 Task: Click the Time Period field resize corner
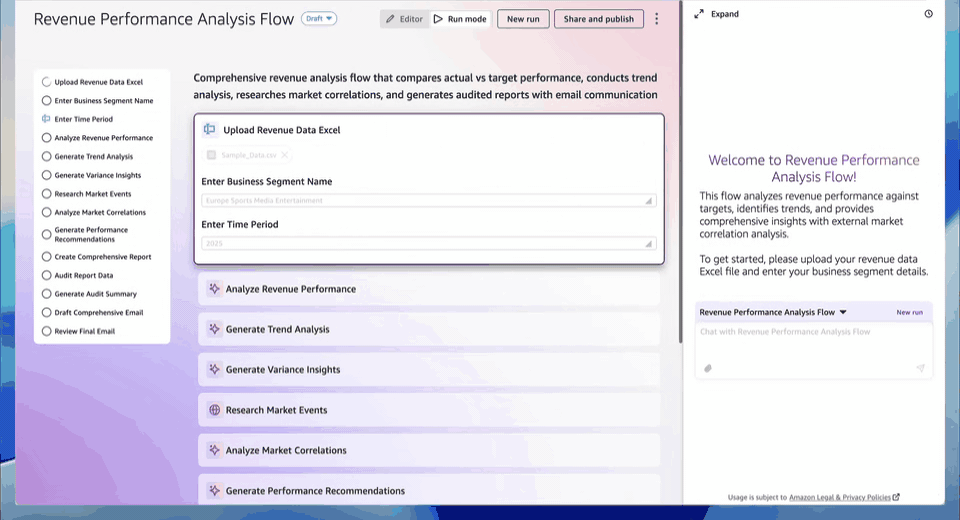coord(648,244)
